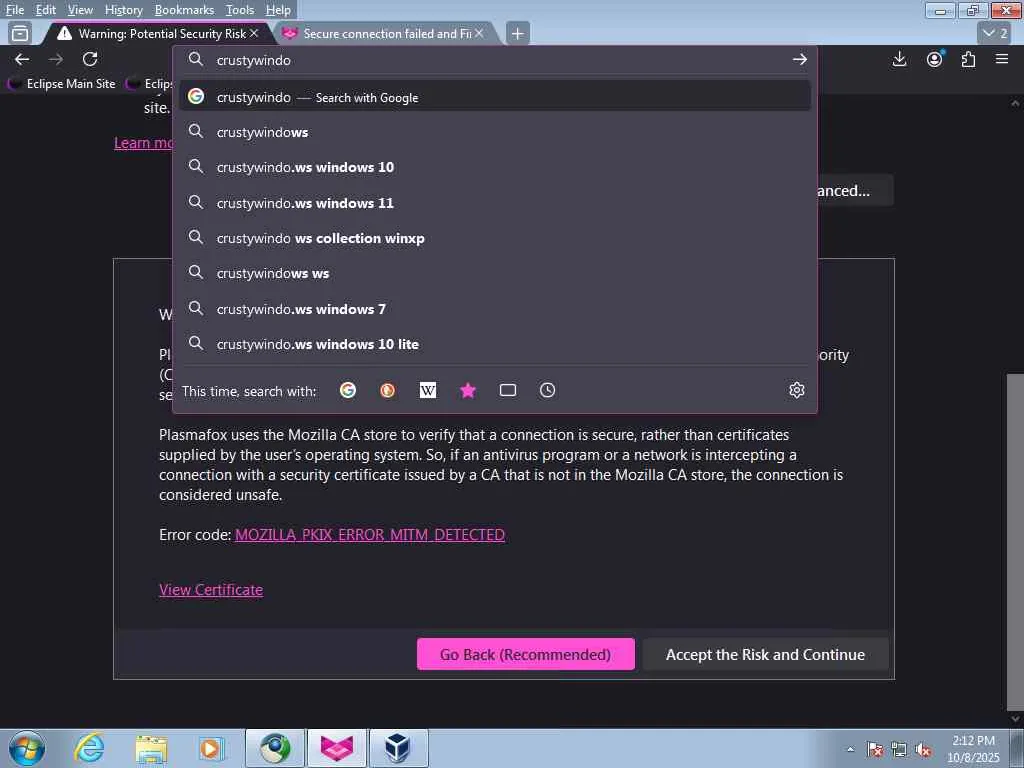The width and height of the screenshot is (1024, 768).
Task: Open the clock showing 2:12 PM
Action: tap(973, 749)
